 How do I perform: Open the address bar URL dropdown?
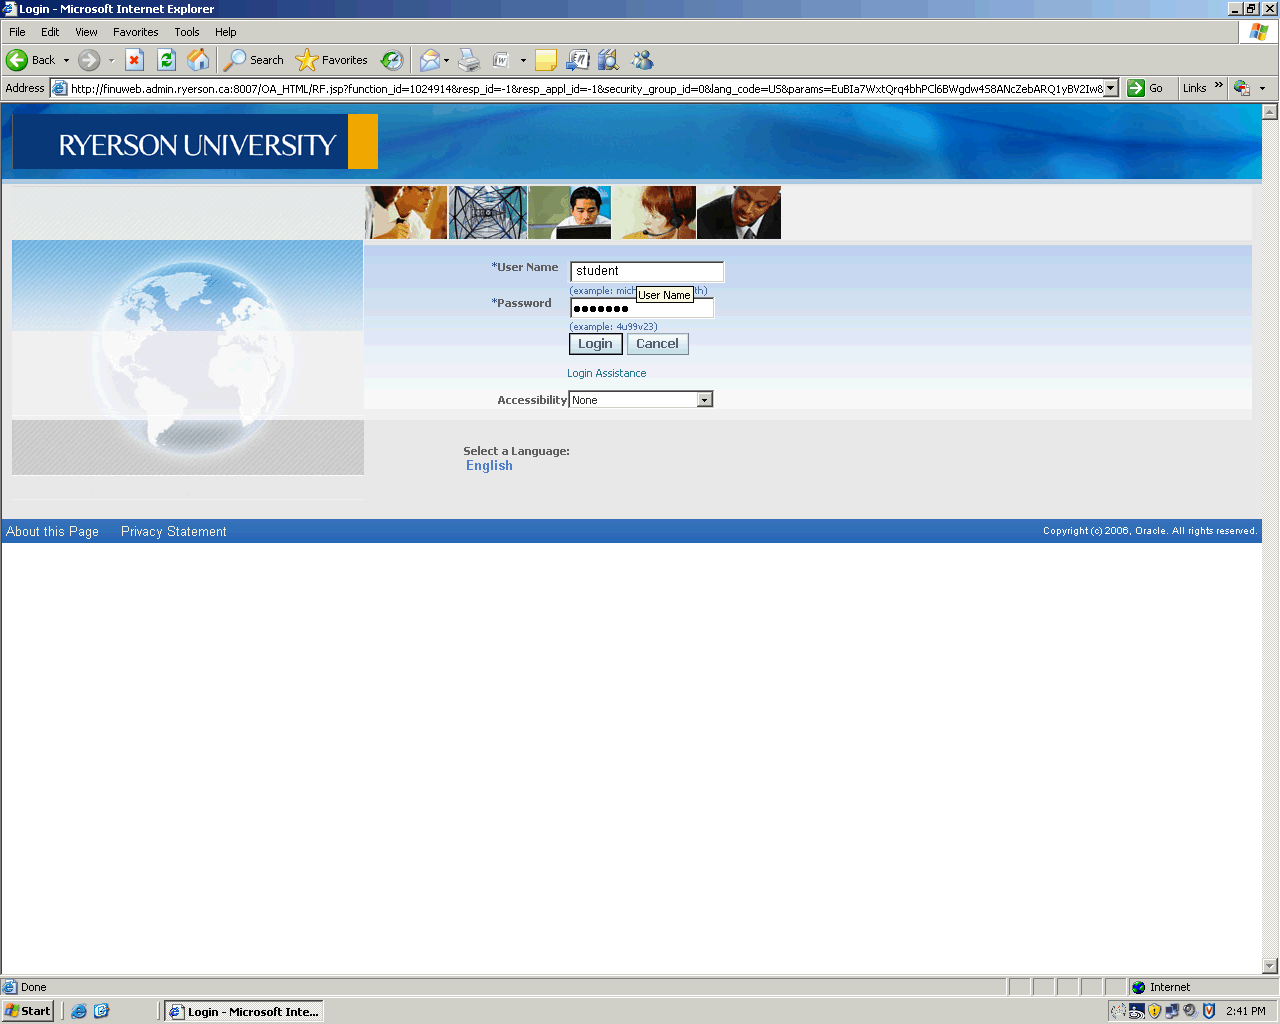pyautogui.click(x=1110, y=88)
